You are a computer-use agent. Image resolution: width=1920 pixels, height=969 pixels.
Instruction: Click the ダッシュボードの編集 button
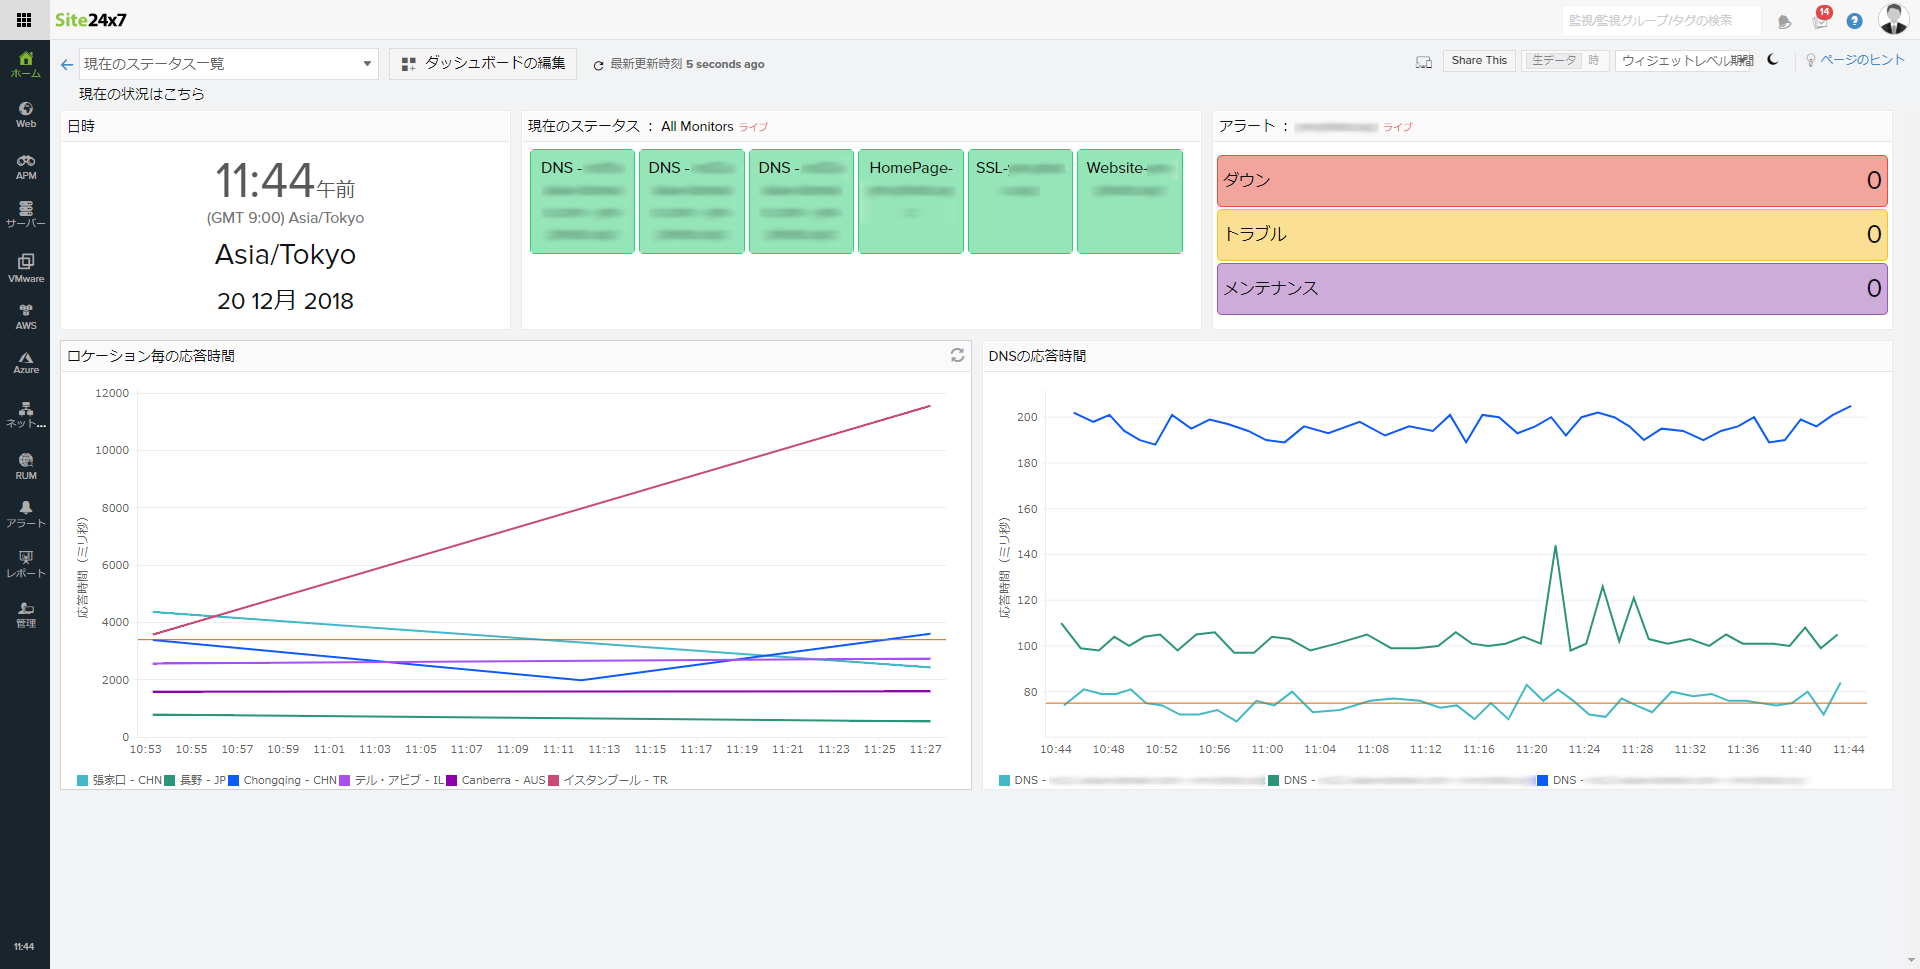[483, 63]
